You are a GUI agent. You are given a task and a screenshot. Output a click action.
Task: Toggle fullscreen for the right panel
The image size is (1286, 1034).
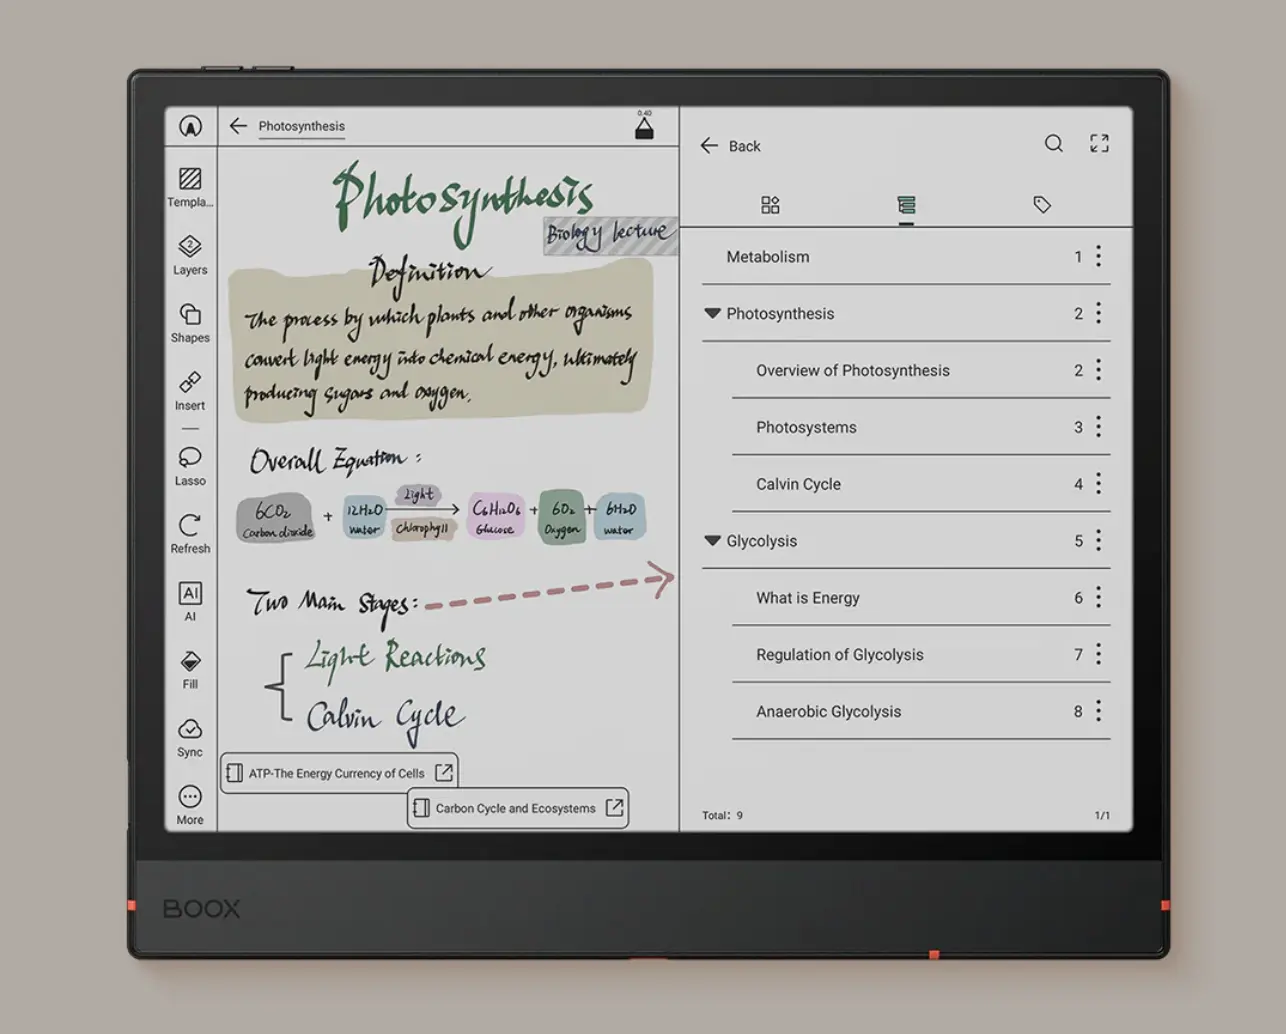click(x=1099, y=144)
